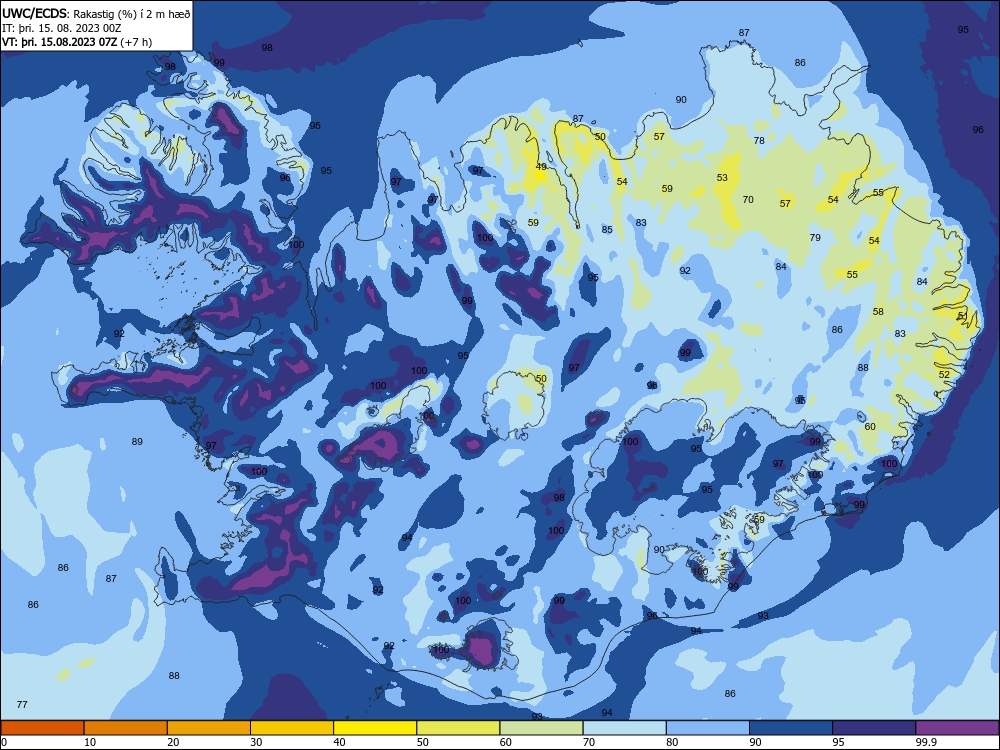Click the 'IT: þri. 15. 08. 2023 00Z' line
The height and width of the screenshot is (750, 1000).
point(62,28)
